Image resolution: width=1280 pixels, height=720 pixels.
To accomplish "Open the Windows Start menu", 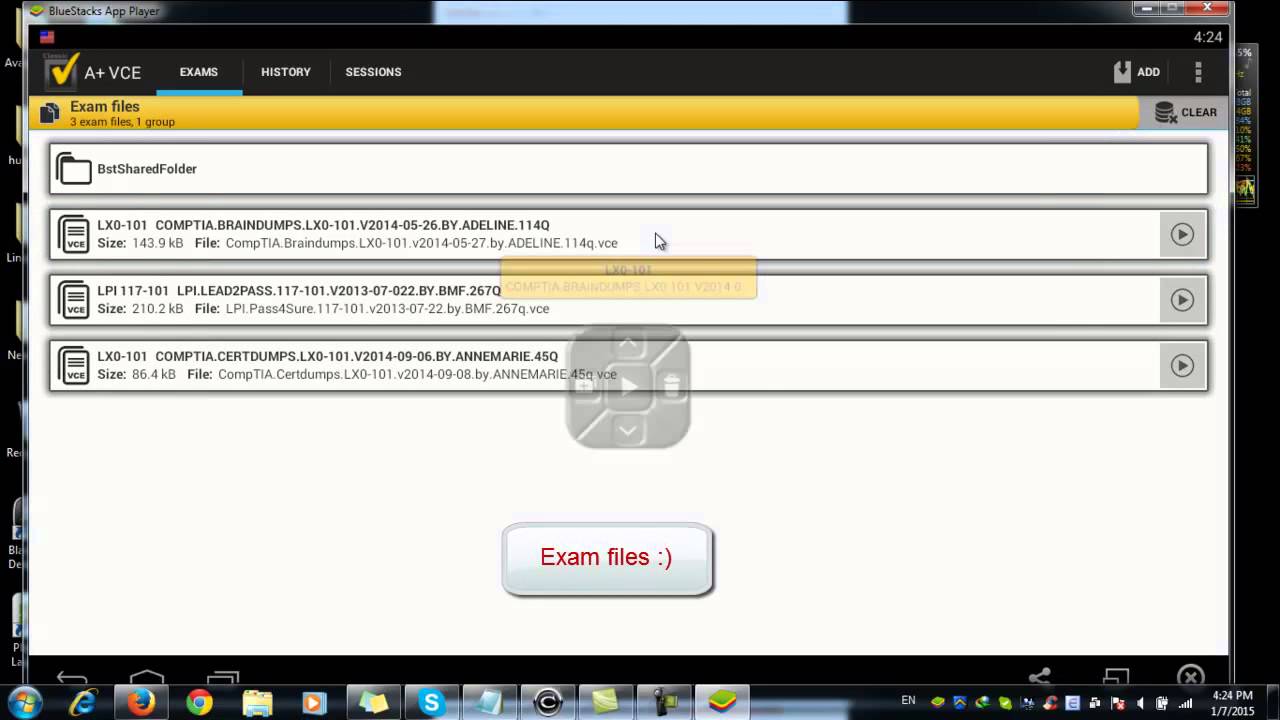I will [24, 703].
